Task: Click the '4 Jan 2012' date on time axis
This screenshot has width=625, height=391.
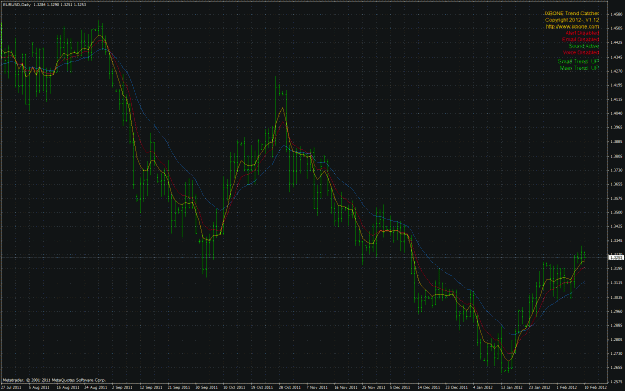Action: point(483,387)
